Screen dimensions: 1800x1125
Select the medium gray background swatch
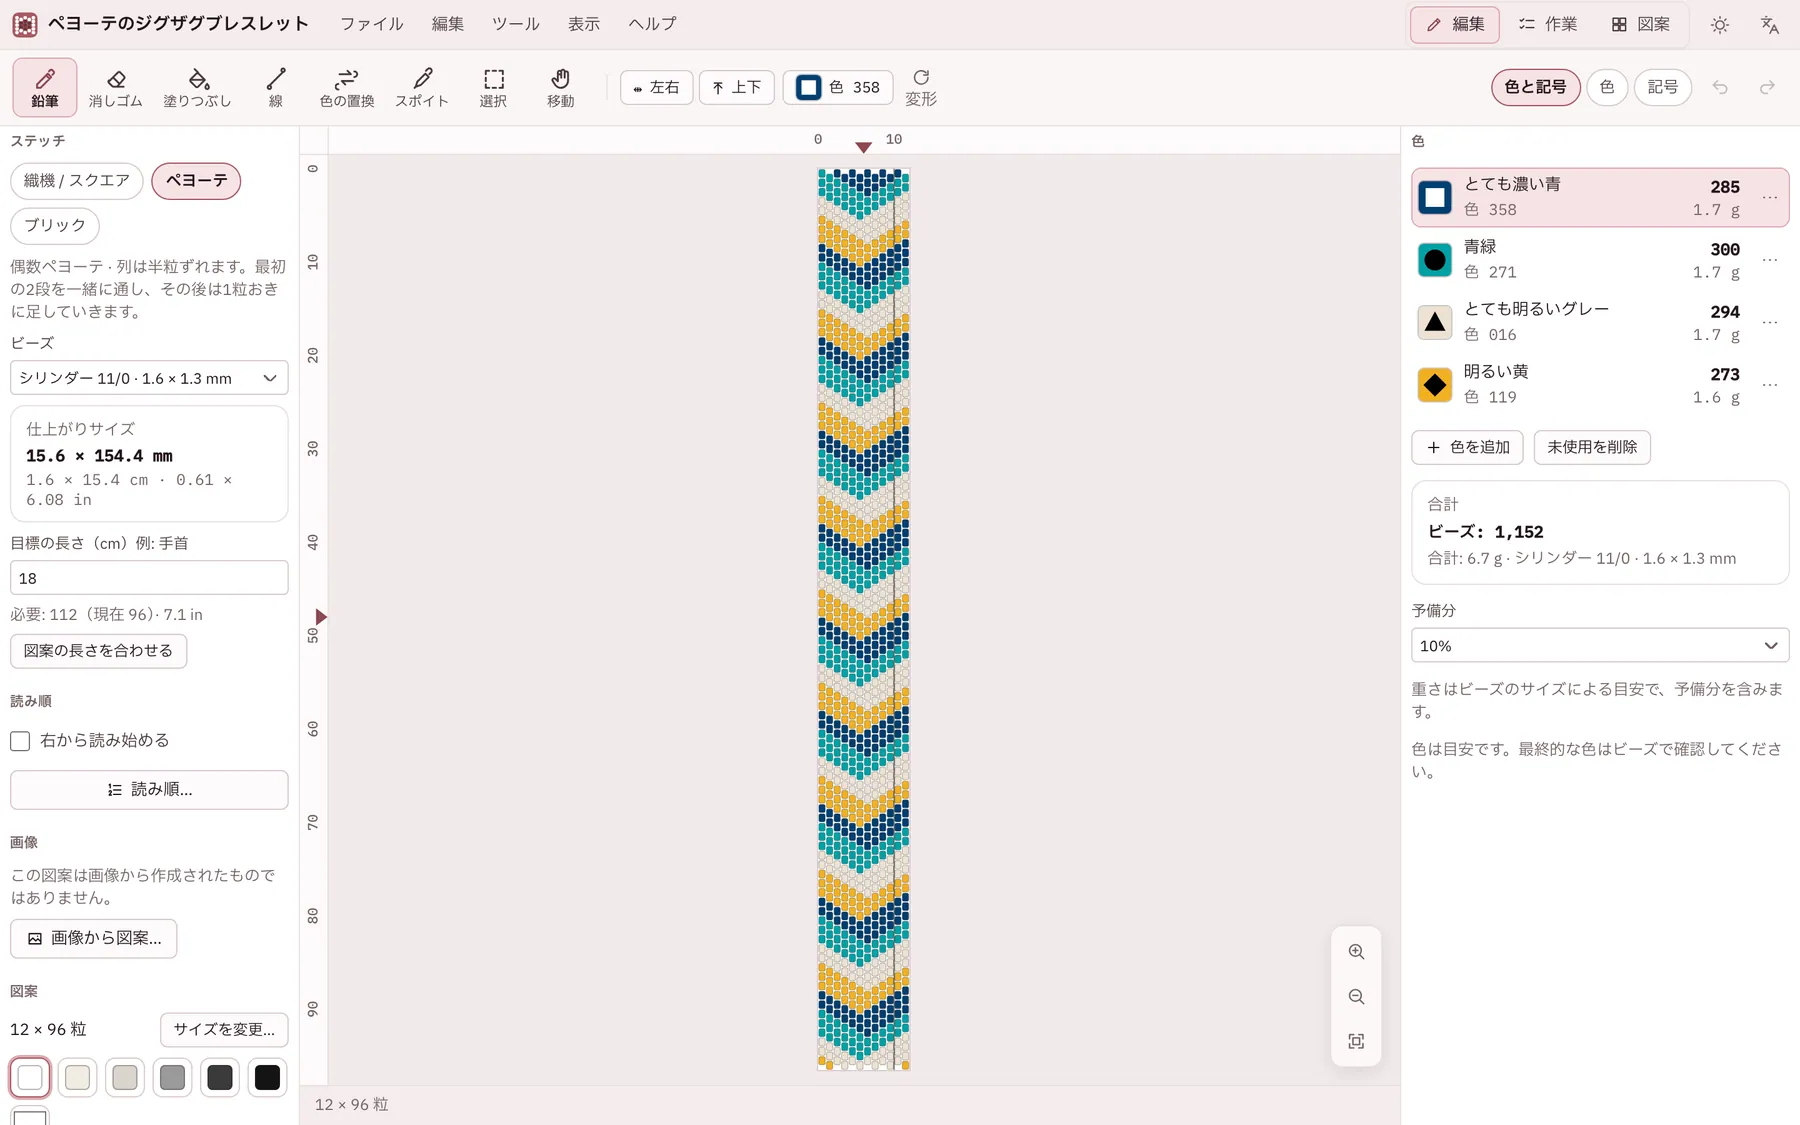coord(172,1078)
